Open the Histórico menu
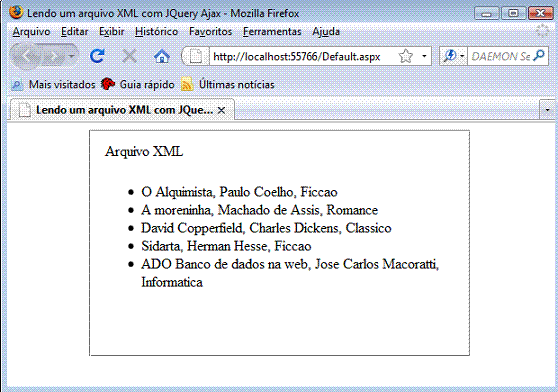 156,32
